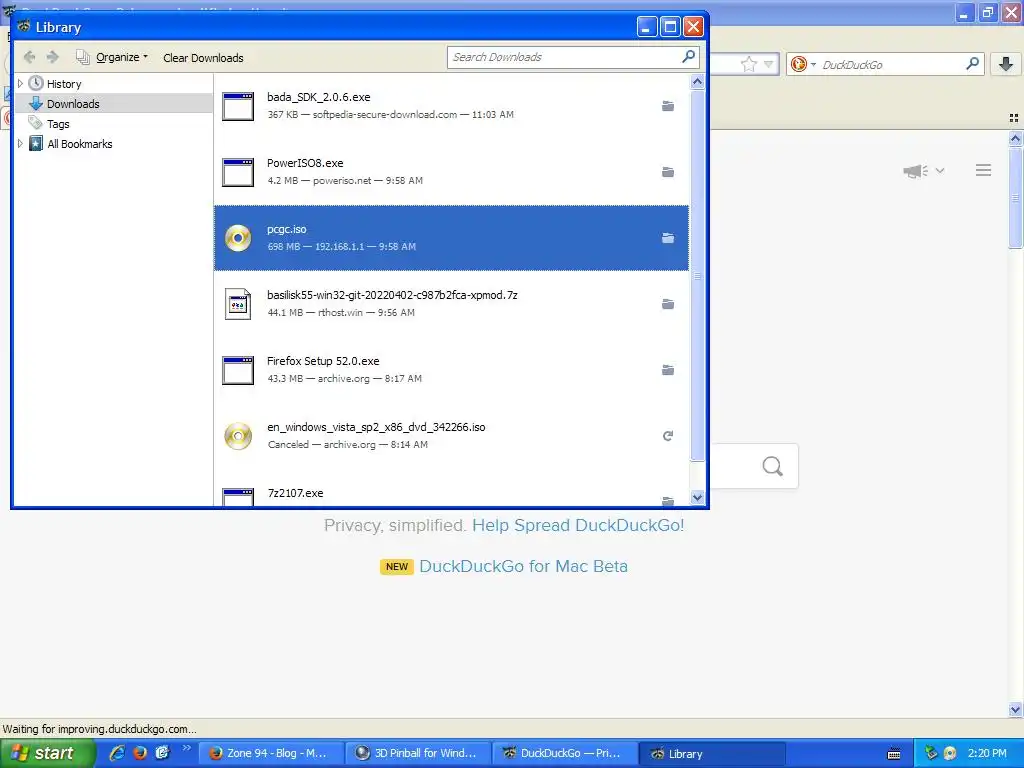Open the bookmark star dropdown arrow
The width and height of the screenshot is (1024, 768).
pyautogui.click(x=769, y=64)
